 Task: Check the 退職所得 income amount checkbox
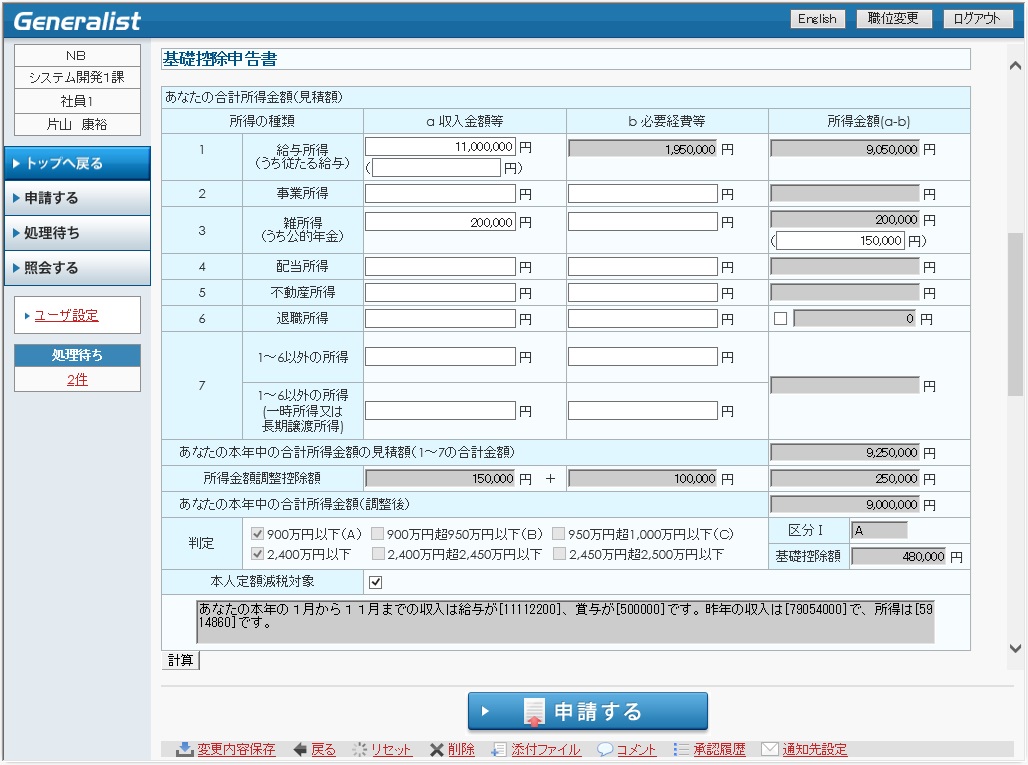click(781, 319)
